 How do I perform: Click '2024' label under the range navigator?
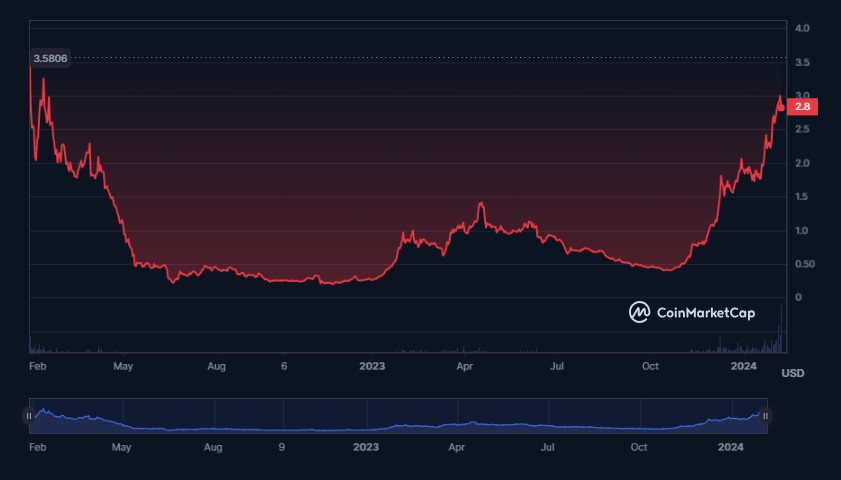731,447
